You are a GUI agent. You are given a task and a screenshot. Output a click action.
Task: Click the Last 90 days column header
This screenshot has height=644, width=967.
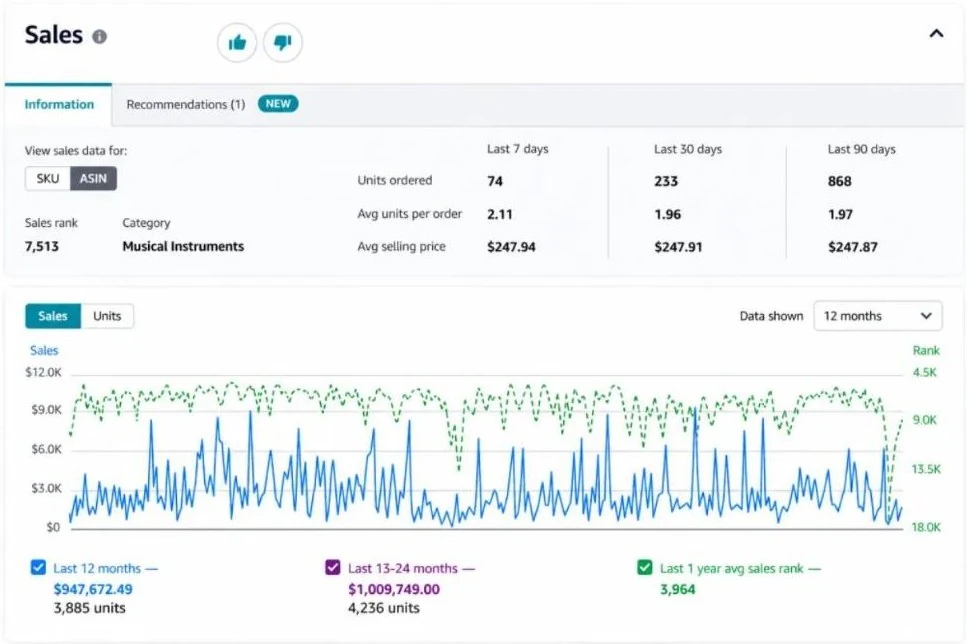(x=862, y=149)
